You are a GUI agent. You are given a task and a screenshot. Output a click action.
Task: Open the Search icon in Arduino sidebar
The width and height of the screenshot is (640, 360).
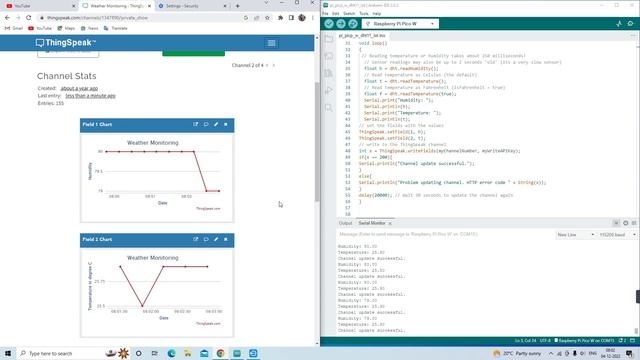point(329,107)
